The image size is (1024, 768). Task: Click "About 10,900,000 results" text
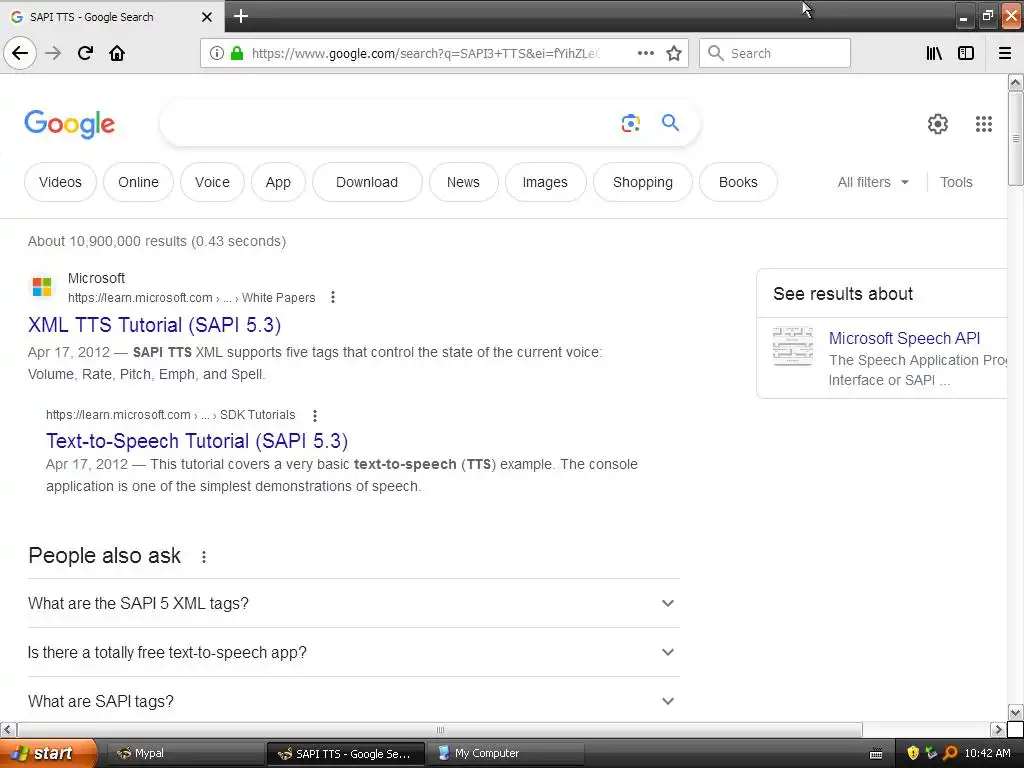coord(107,242)
